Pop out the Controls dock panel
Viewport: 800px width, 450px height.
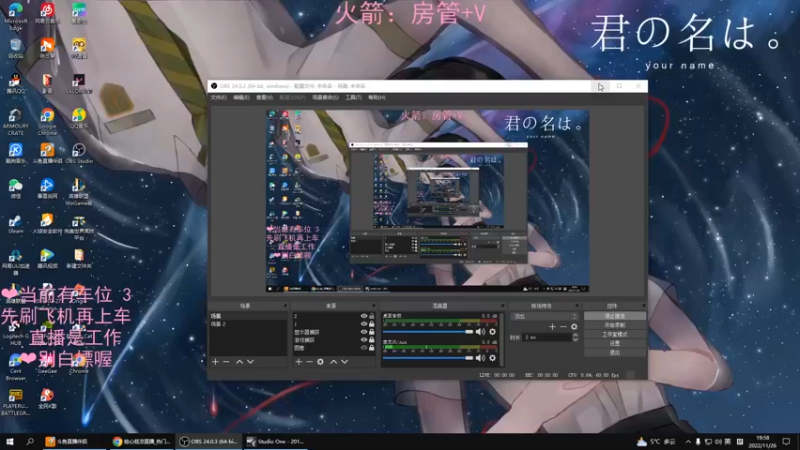pos(643,306)
